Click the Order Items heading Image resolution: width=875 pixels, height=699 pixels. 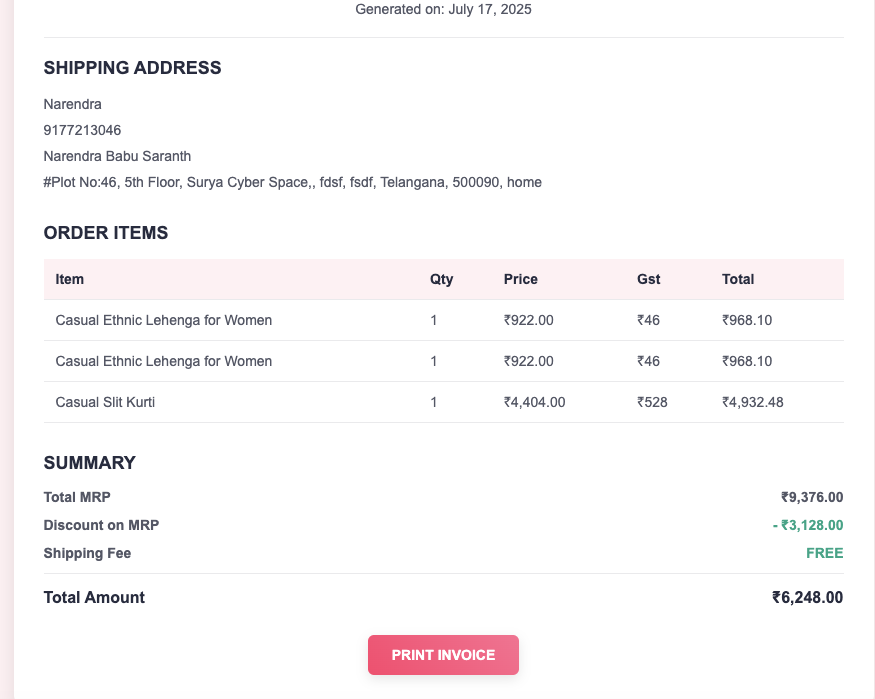(106, 233)
